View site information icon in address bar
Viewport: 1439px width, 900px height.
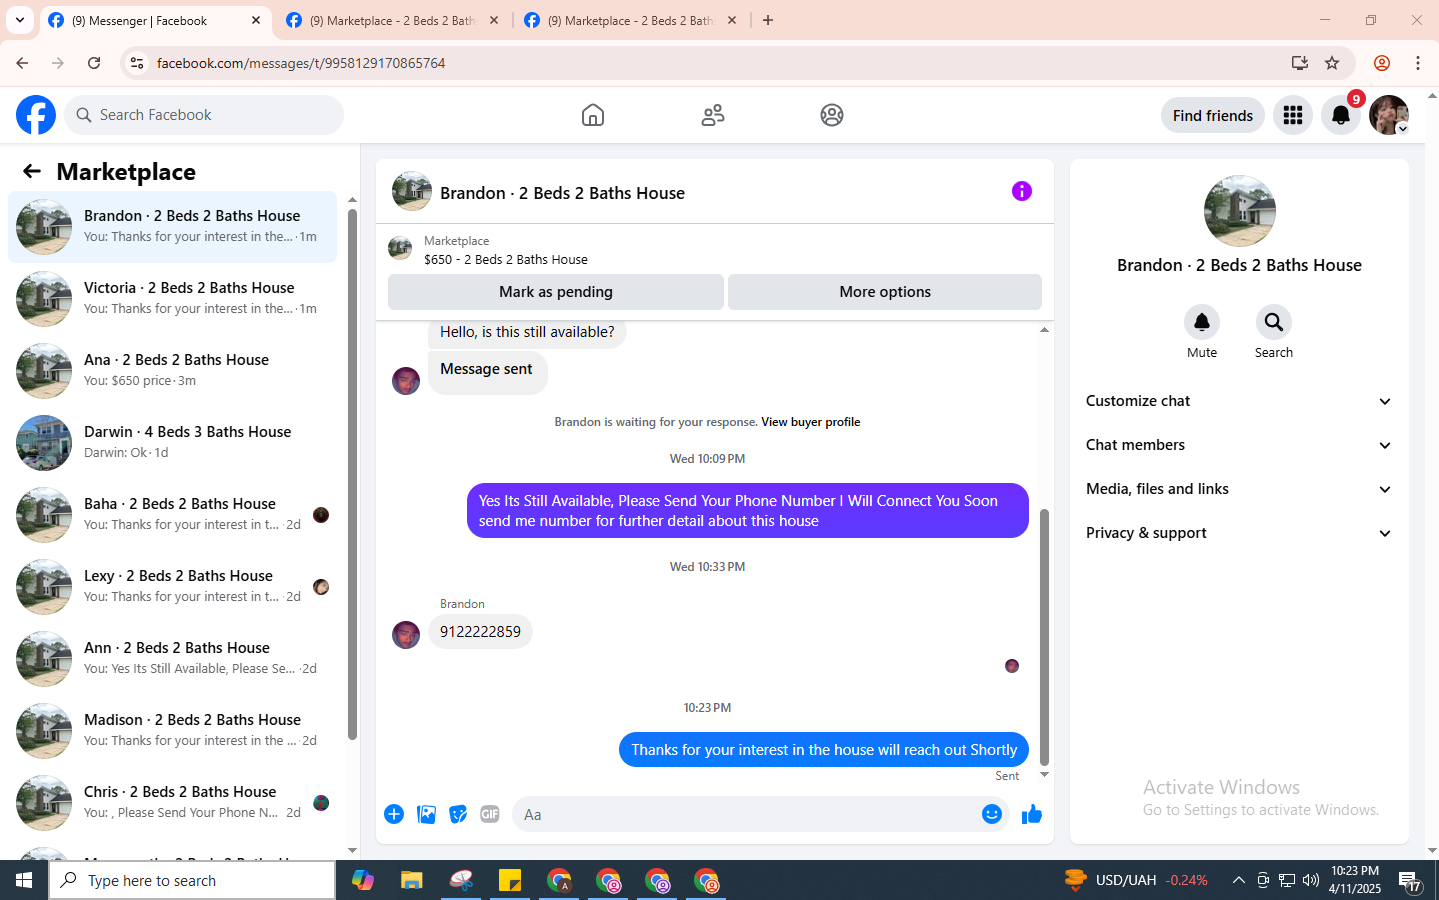[x=137, y=63]
